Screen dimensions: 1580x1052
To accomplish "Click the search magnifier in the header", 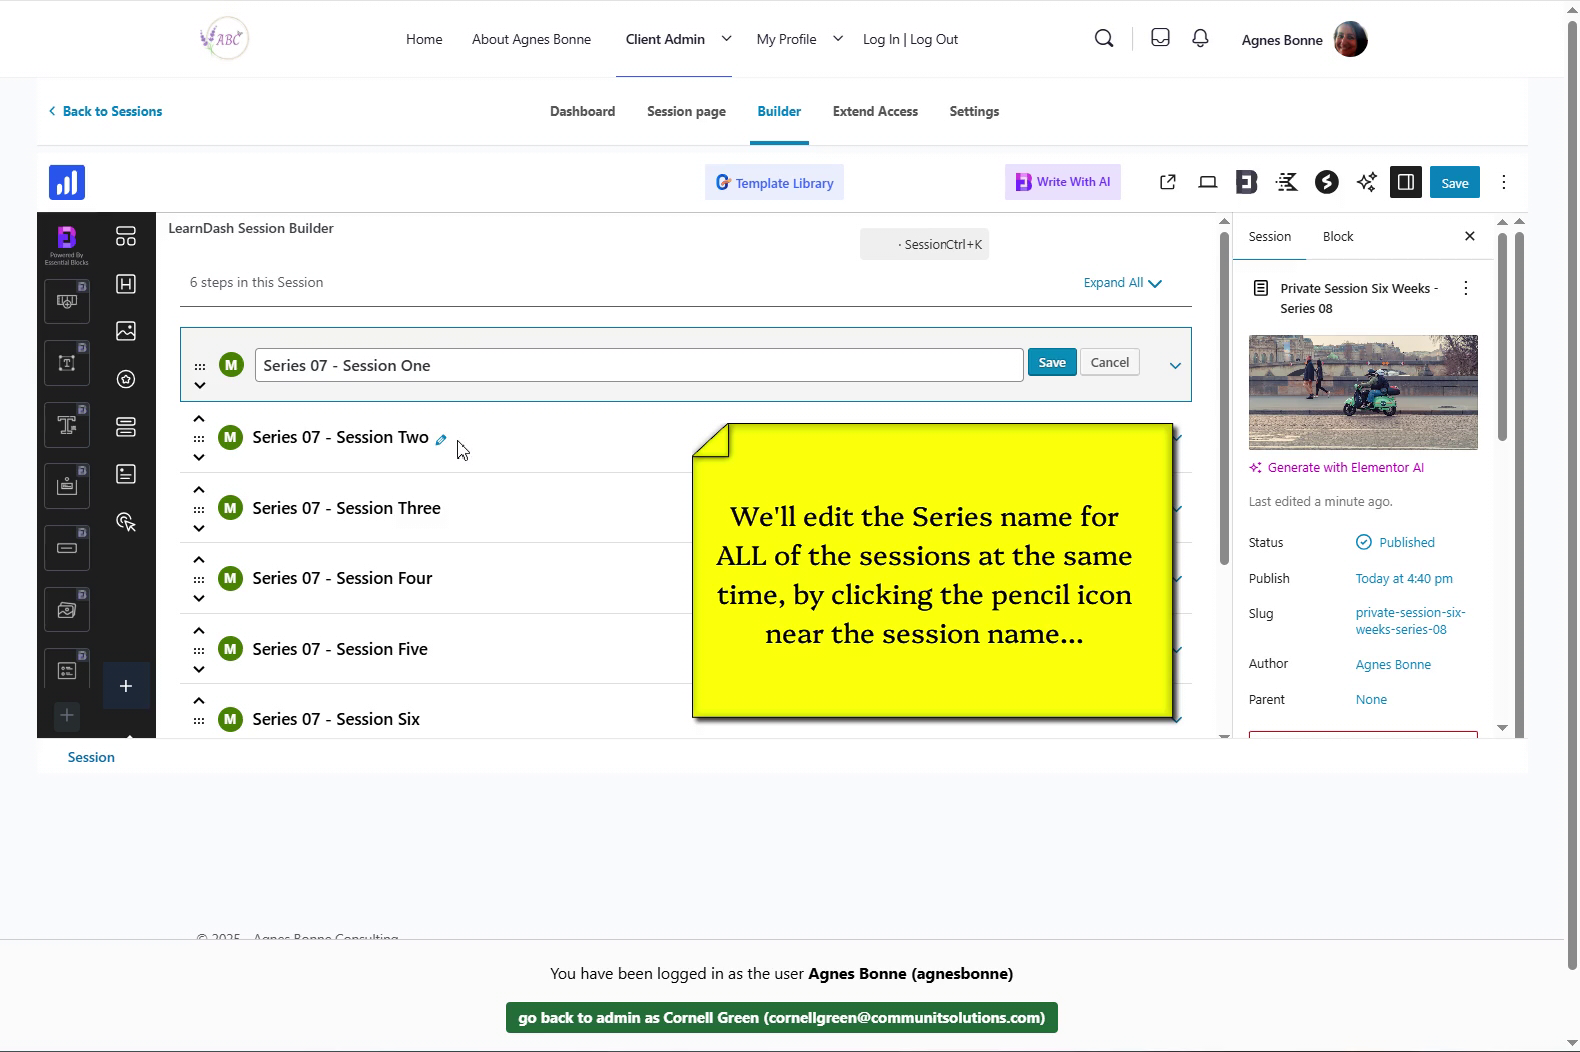I will [x=1104, y=39].
